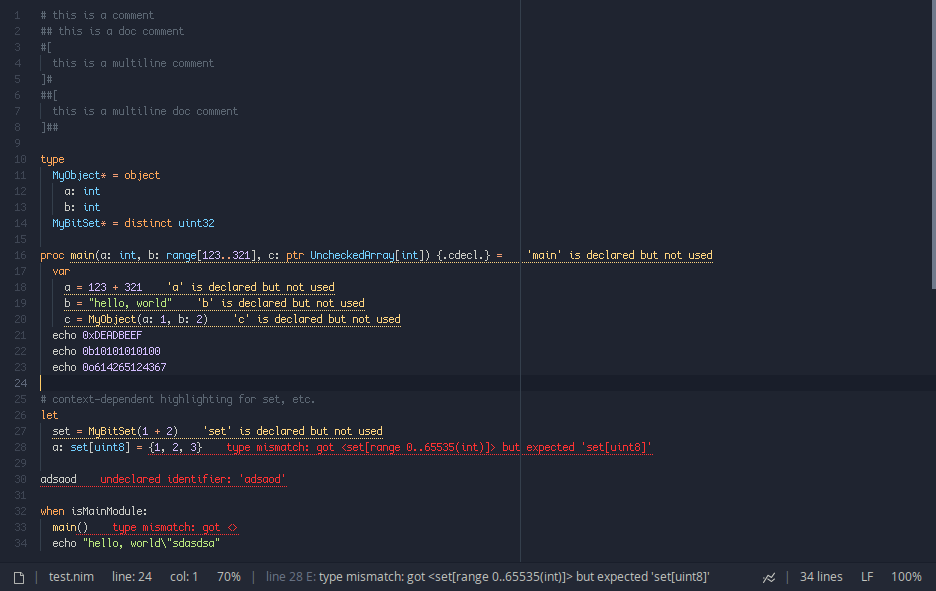Click line number 16 in the gutter

pos(20,255)
